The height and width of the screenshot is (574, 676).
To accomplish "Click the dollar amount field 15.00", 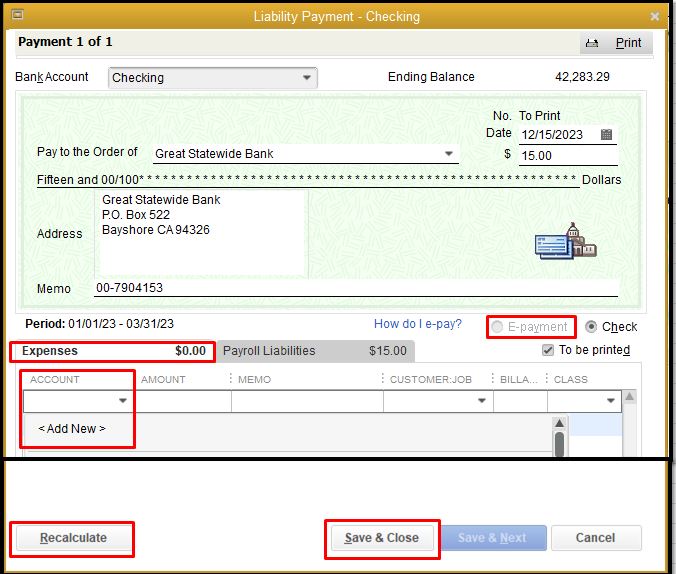I will point(568,156).
